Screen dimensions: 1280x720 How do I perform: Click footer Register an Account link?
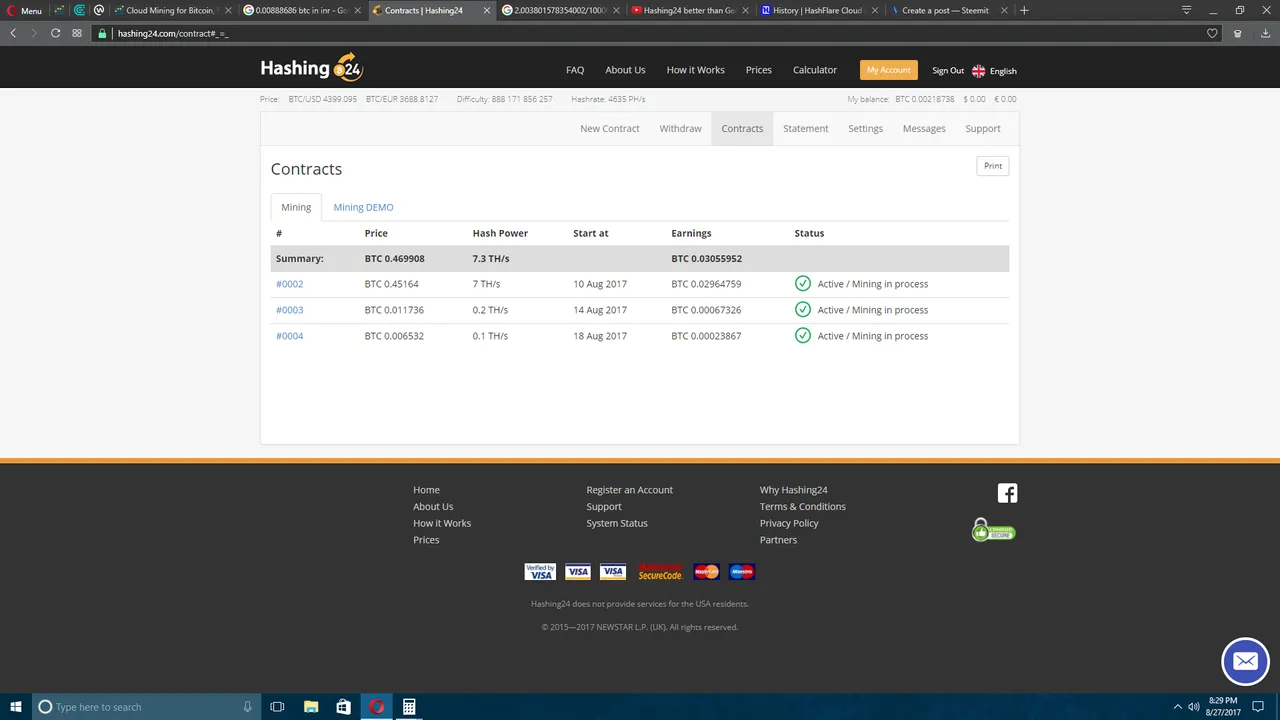coord(629,490)
